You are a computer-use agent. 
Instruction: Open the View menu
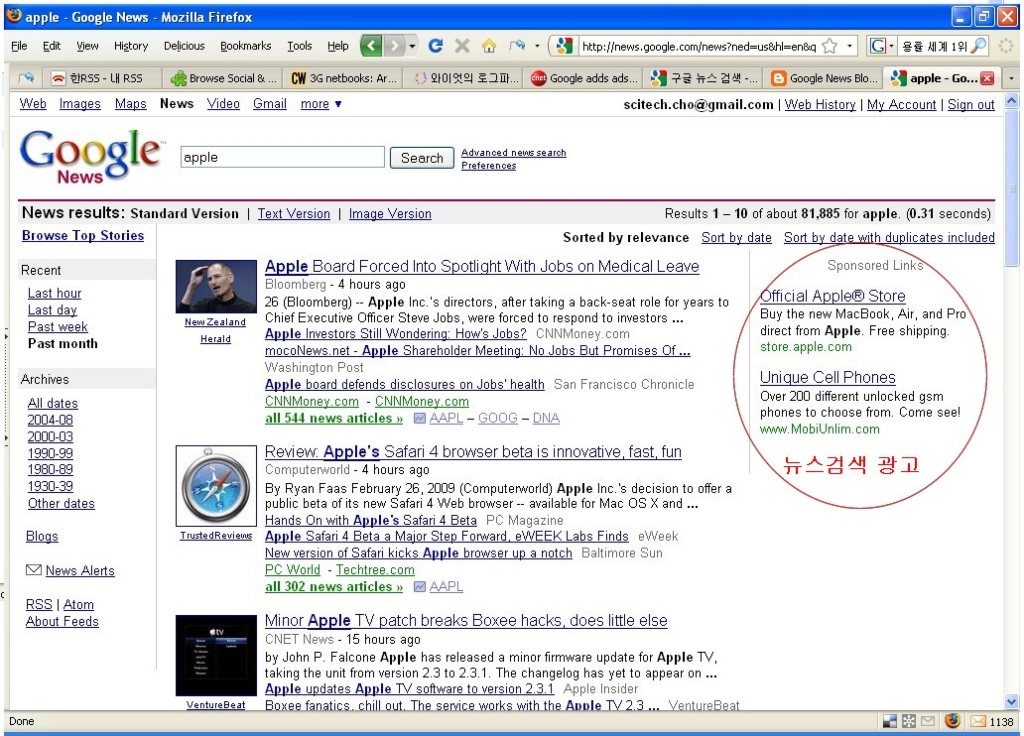[x=88, y=46]
